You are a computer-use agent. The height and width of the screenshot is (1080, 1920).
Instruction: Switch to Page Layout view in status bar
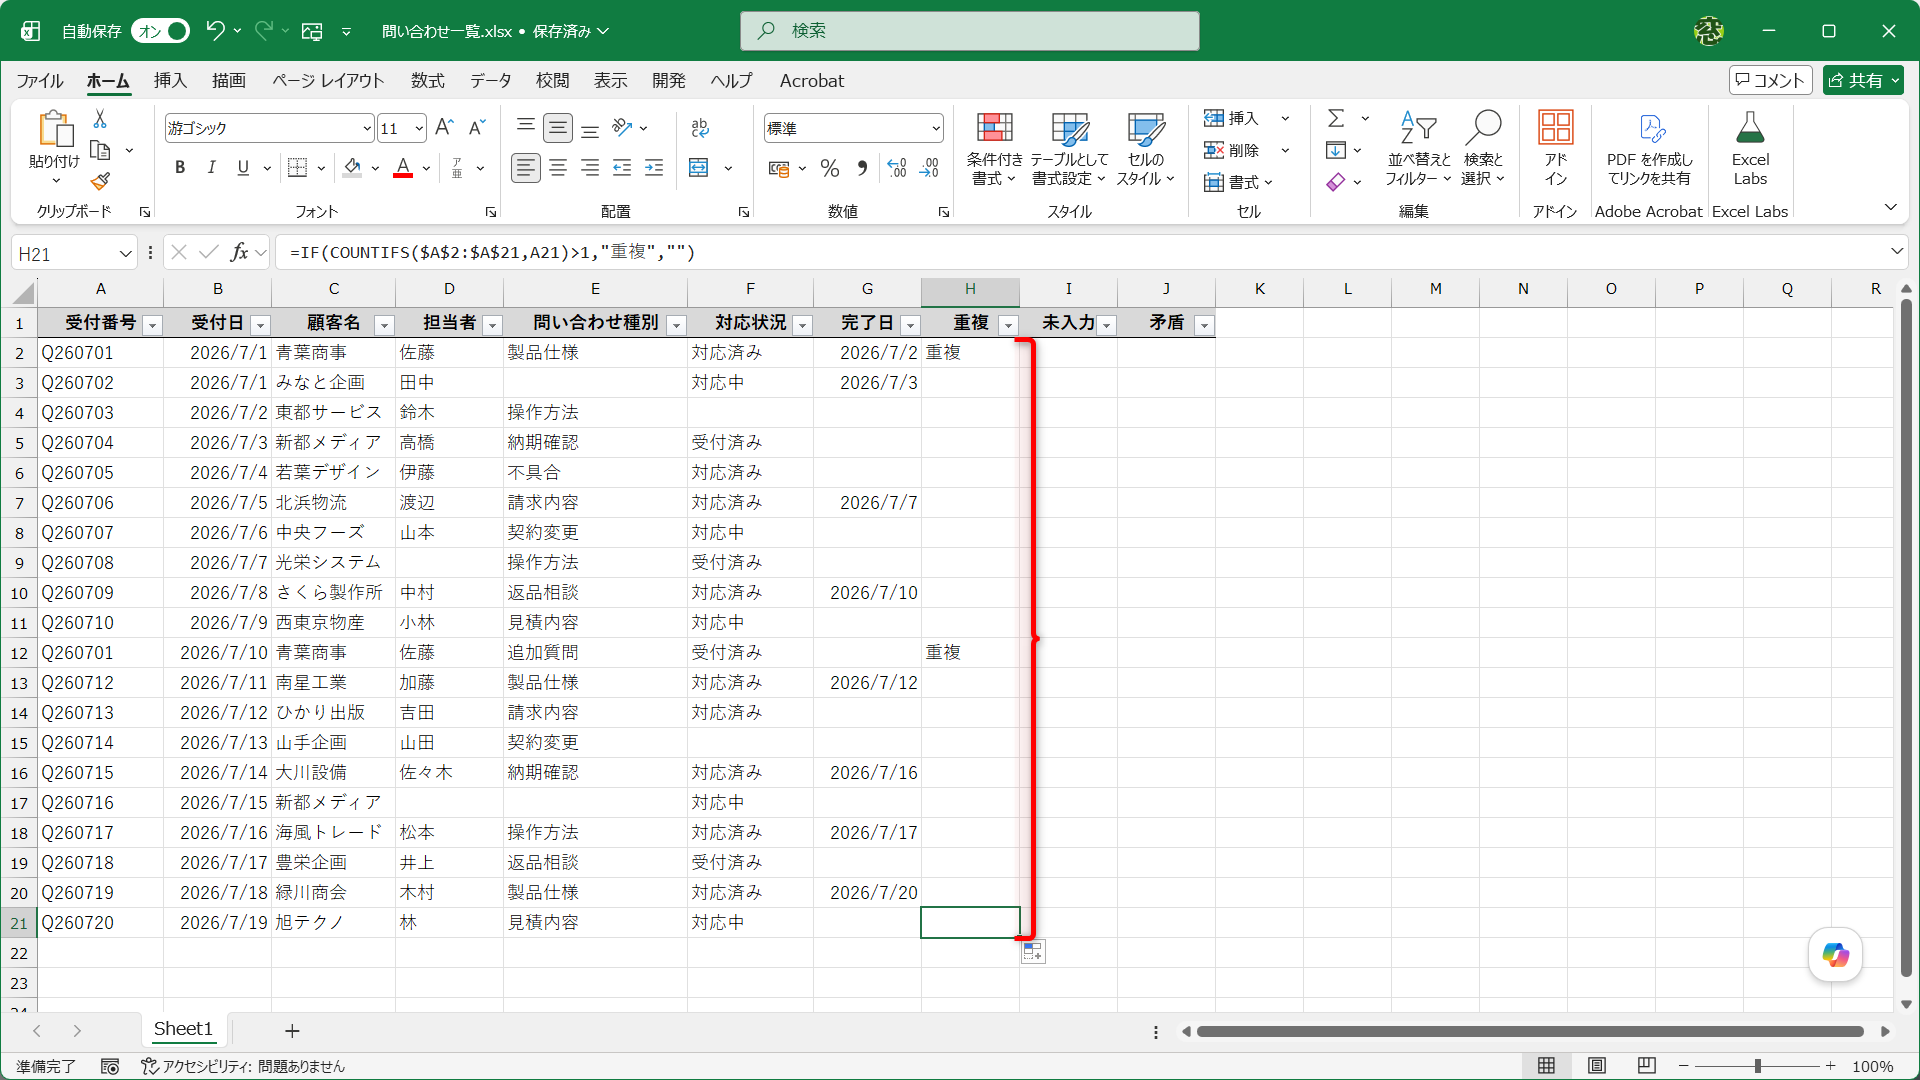click(x=1597, y=1066)
